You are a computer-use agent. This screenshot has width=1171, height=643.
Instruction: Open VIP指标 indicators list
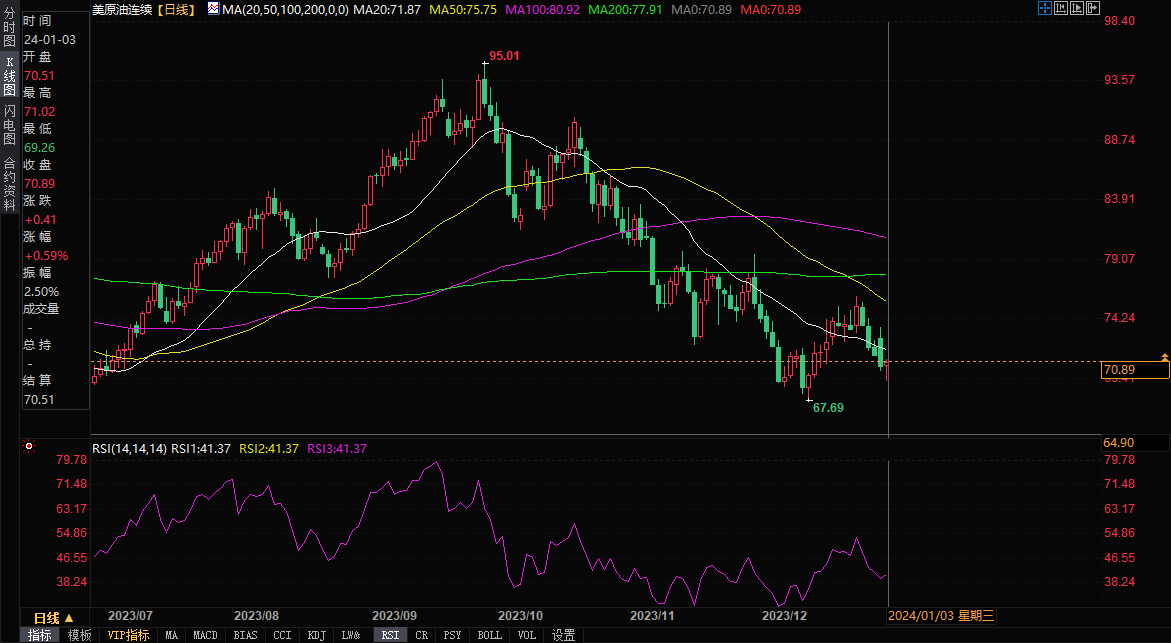128,635
